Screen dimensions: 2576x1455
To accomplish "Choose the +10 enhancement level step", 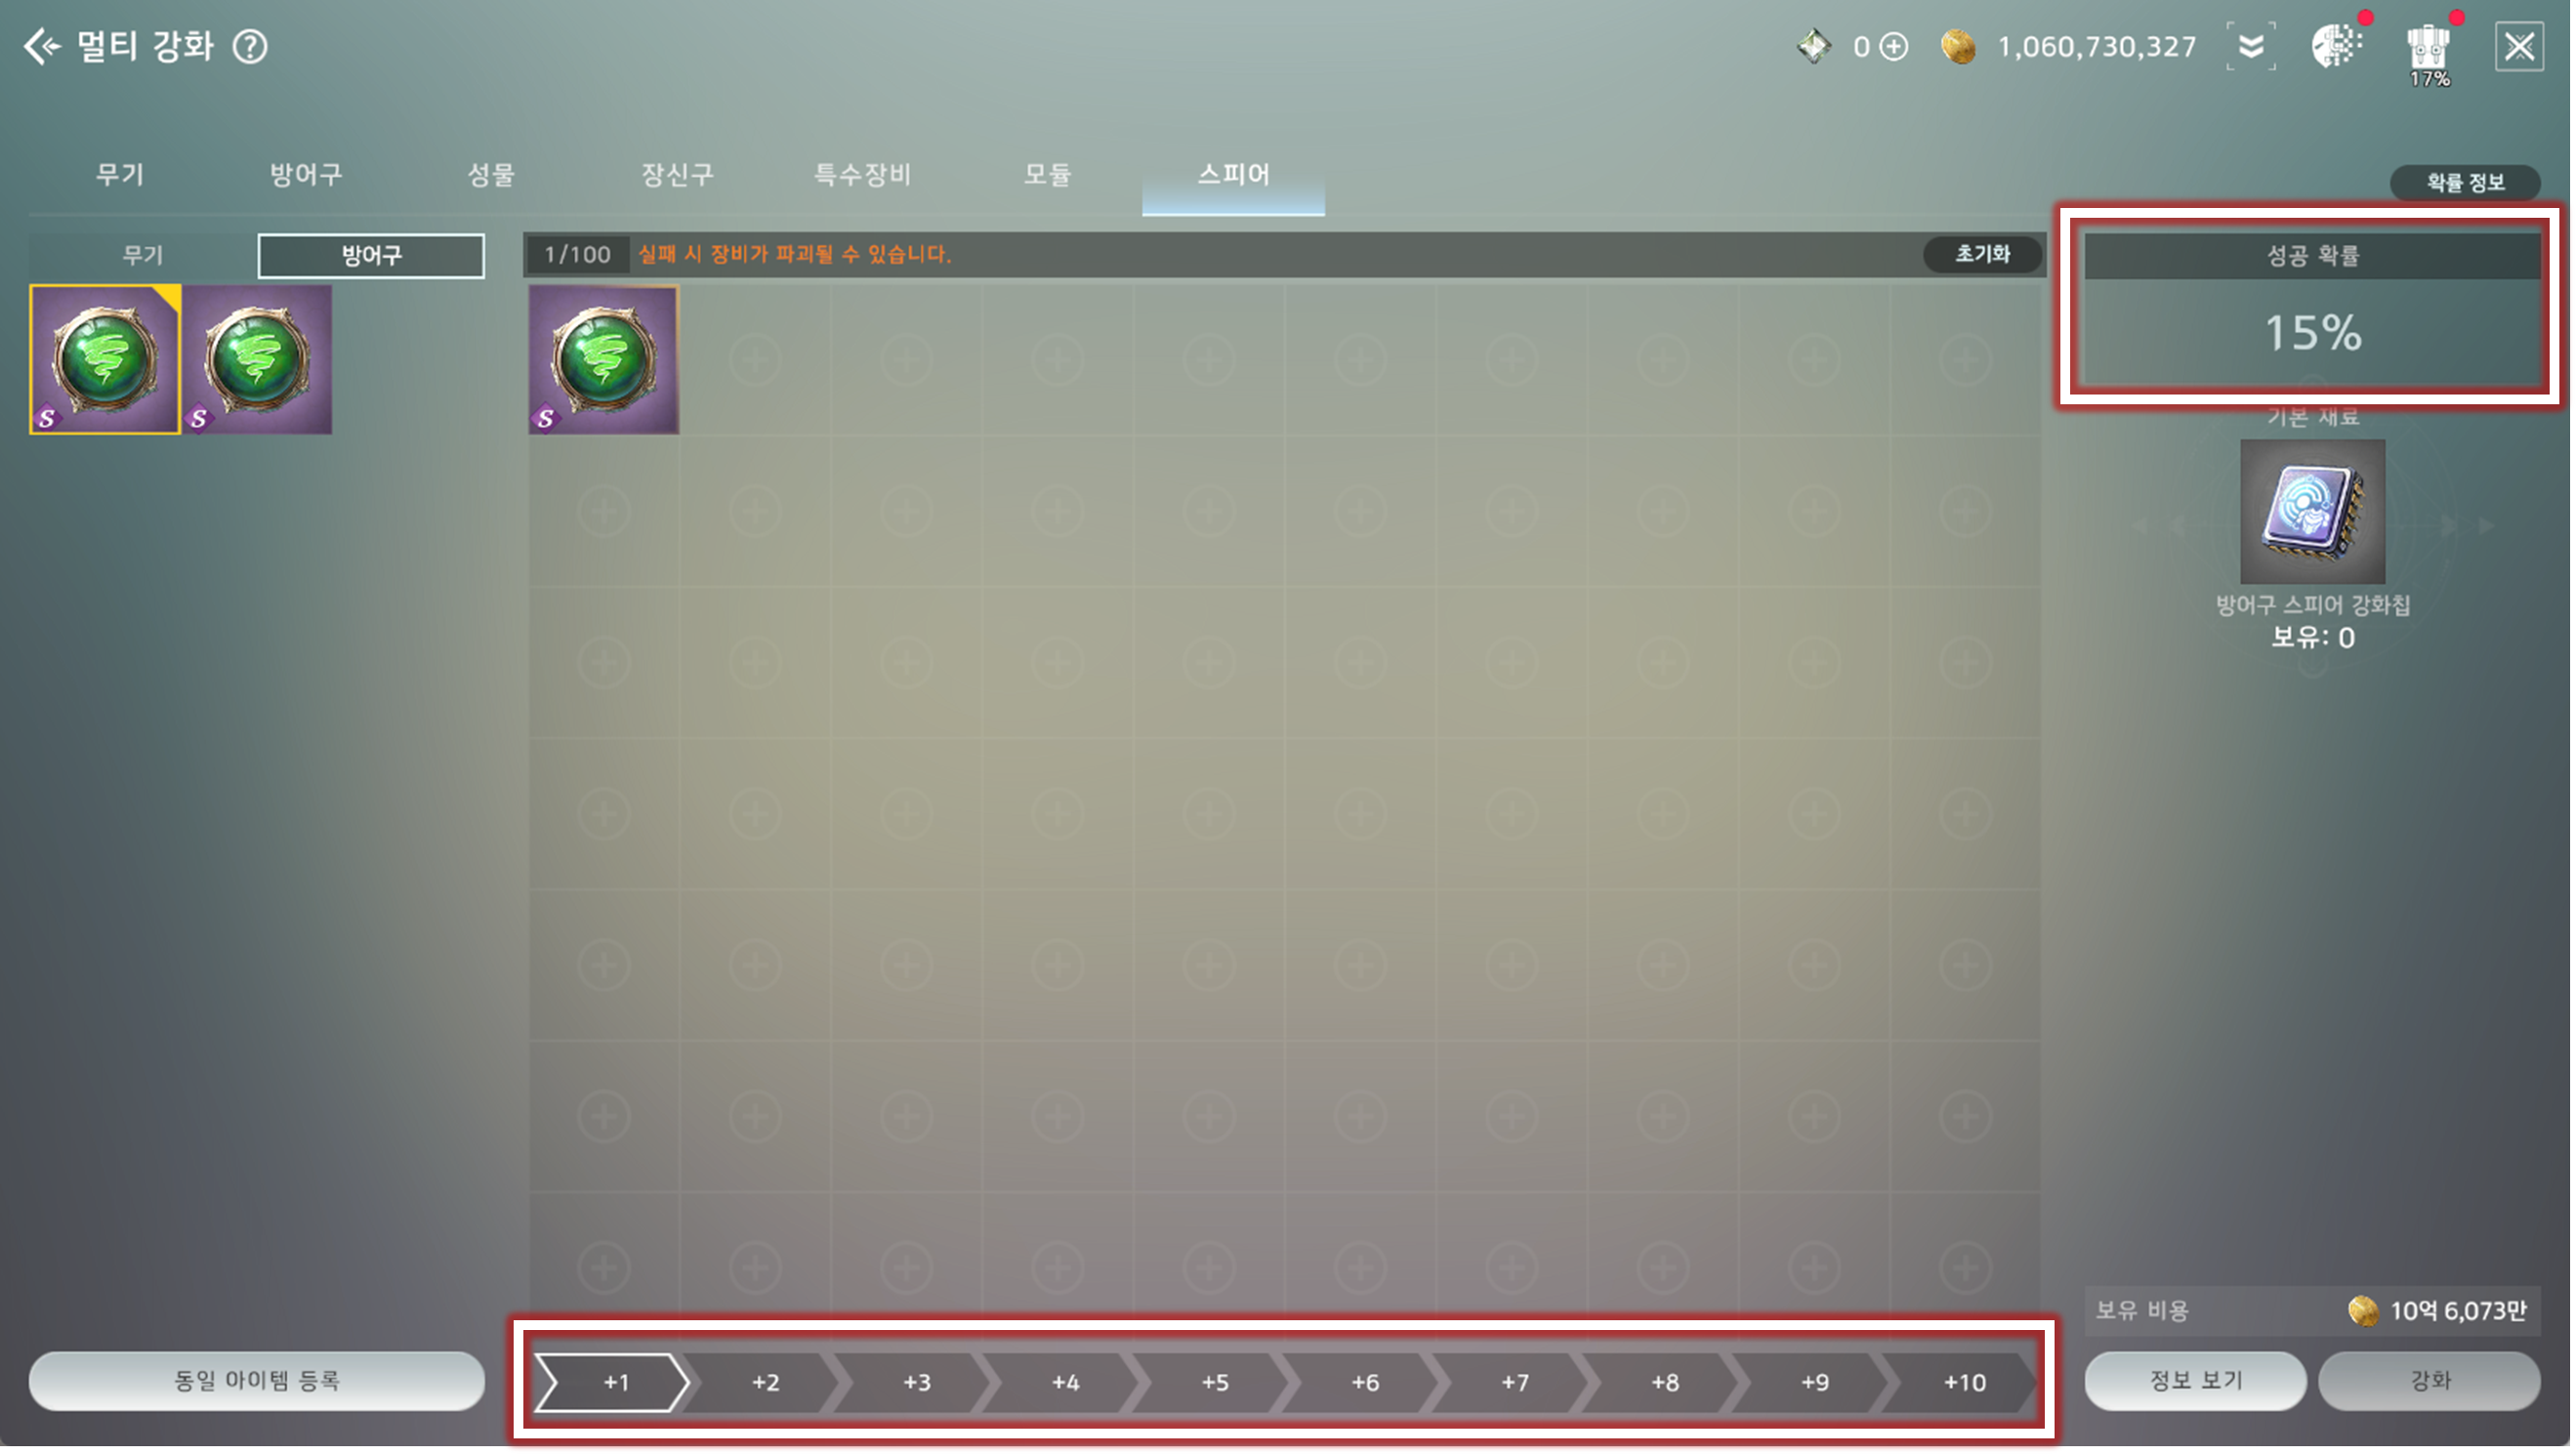I will pyautogui.click(x=1963, y=1382).
